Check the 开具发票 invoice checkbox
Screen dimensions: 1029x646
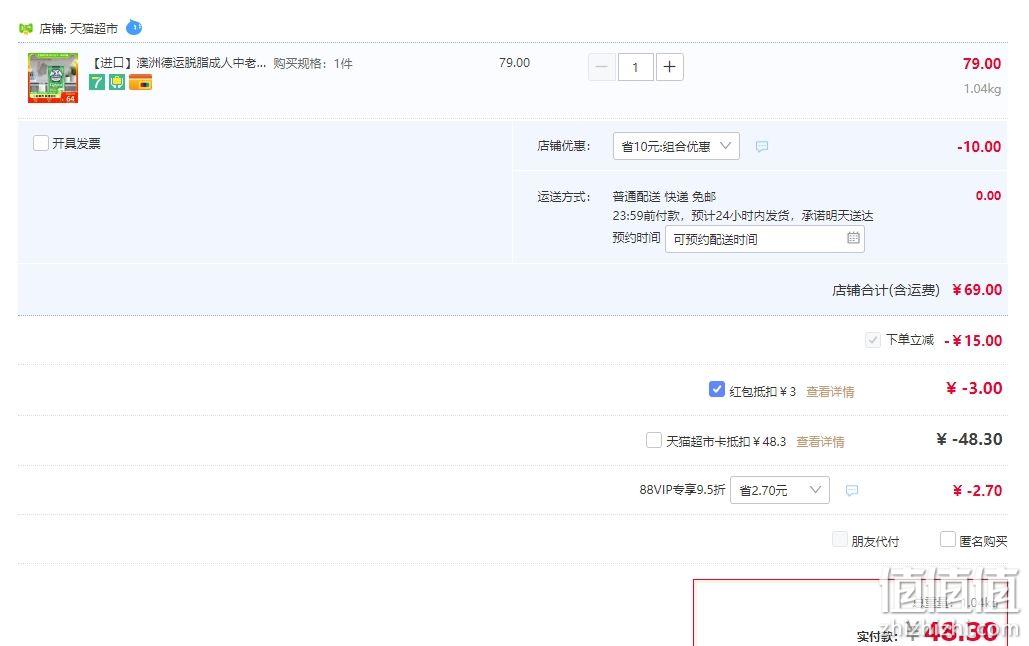[x=41, y=143]
